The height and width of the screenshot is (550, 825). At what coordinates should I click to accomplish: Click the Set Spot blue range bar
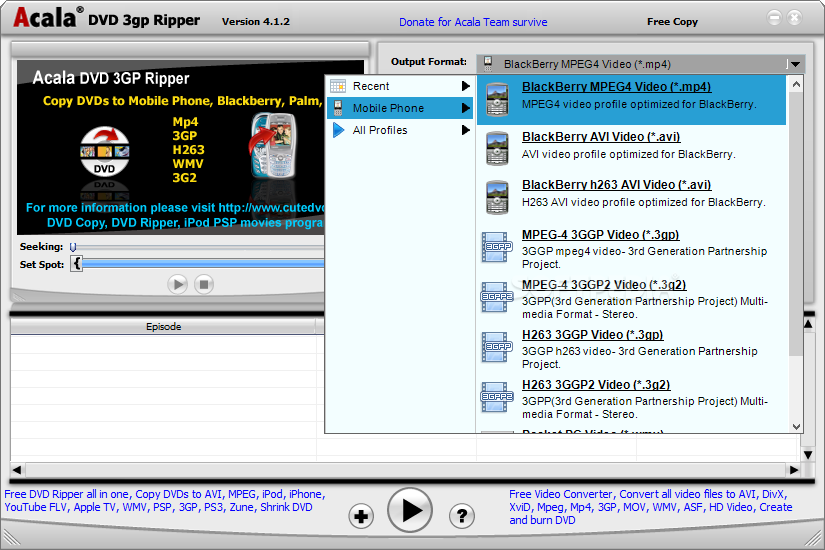pos(204,264)
